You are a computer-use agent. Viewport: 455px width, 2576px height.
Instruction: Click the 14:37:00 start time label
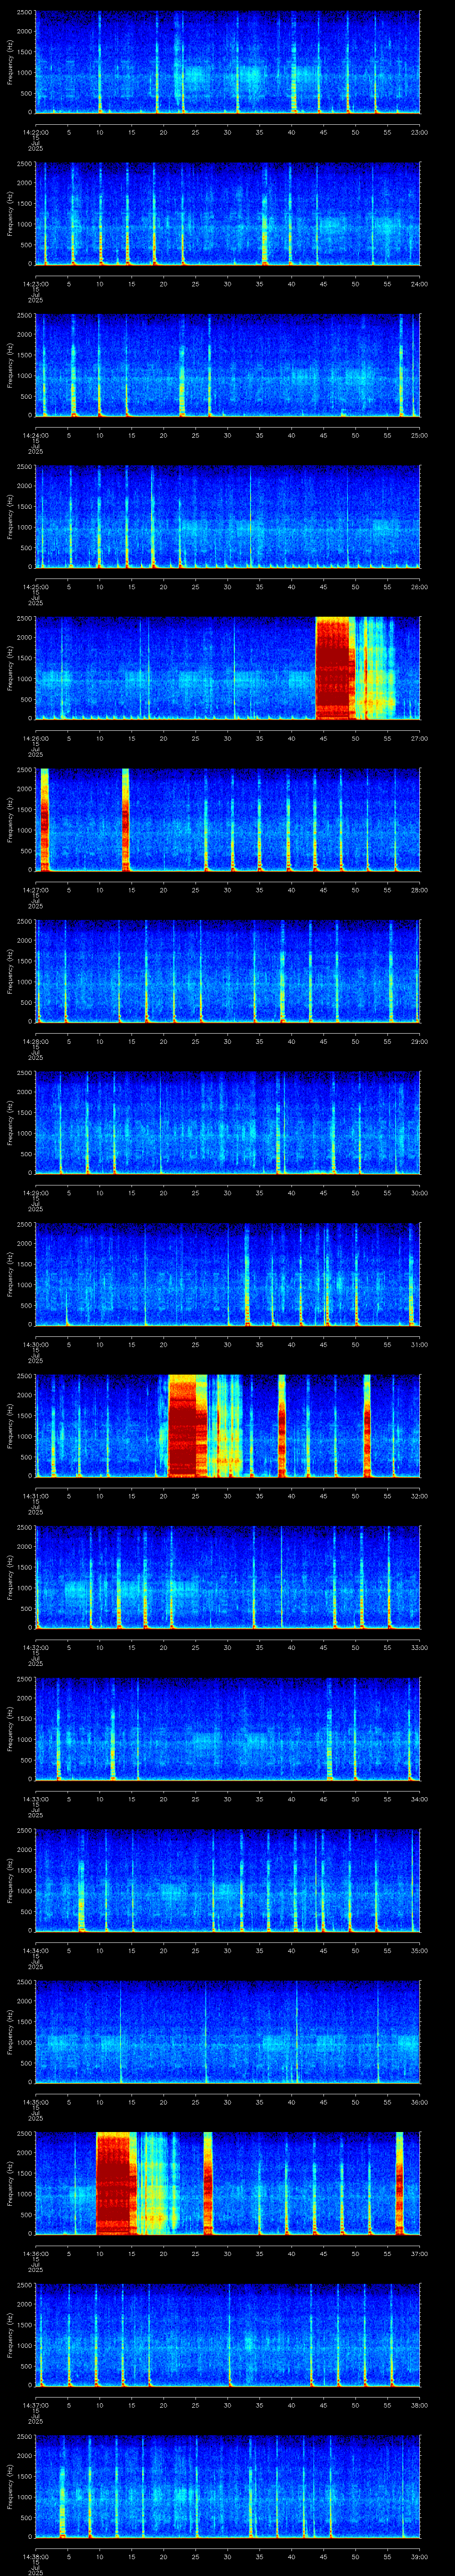35,2404
